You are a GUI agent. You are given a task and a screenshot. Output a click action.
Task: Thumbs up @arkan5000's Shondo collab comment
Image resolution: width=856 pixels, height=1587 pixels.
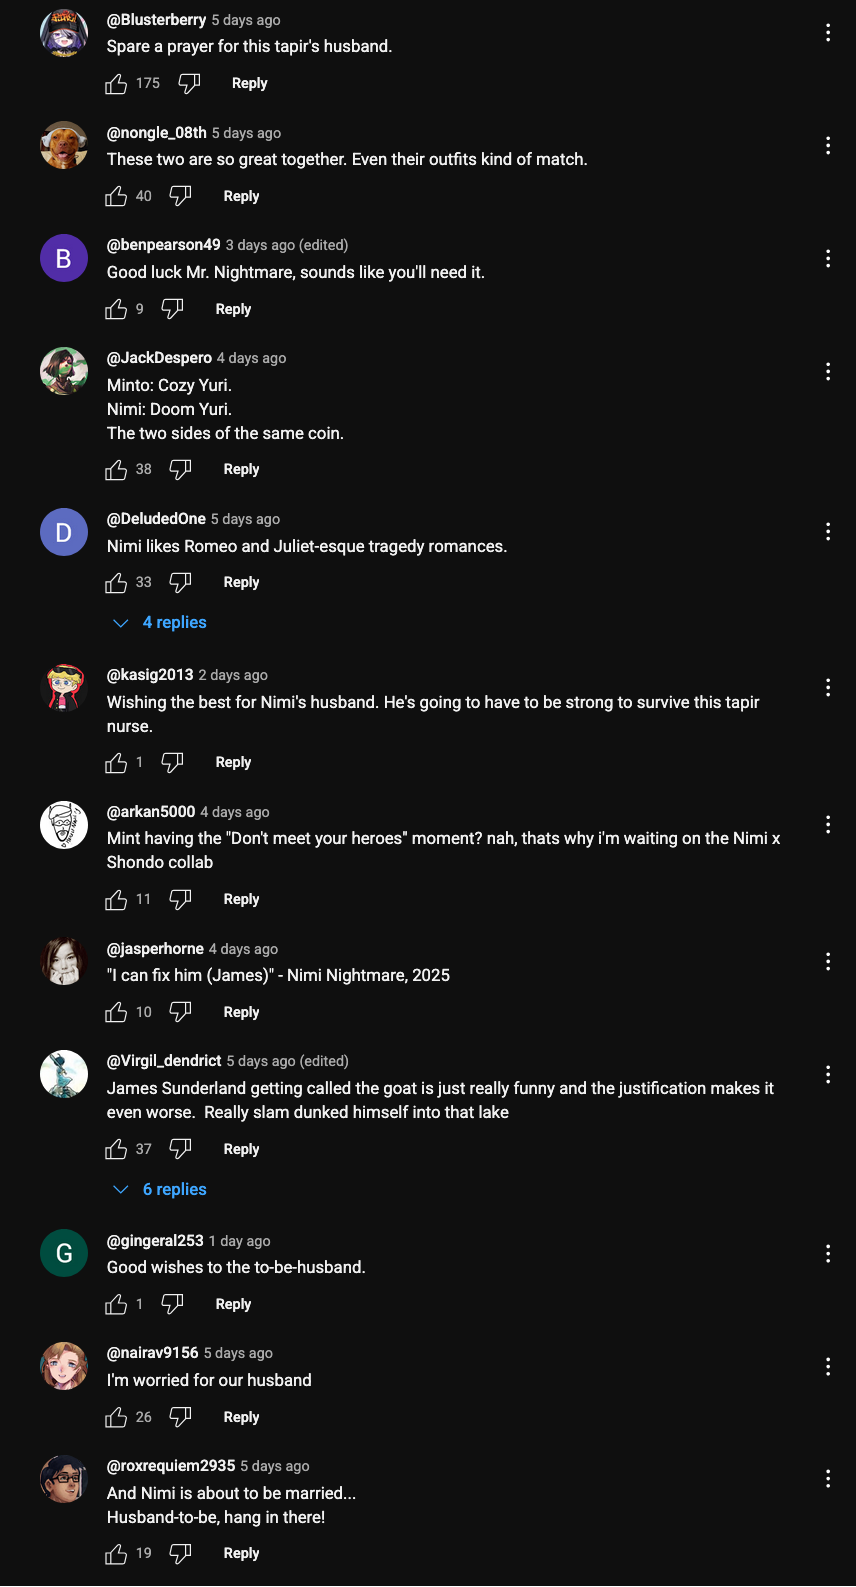[116, 900]
